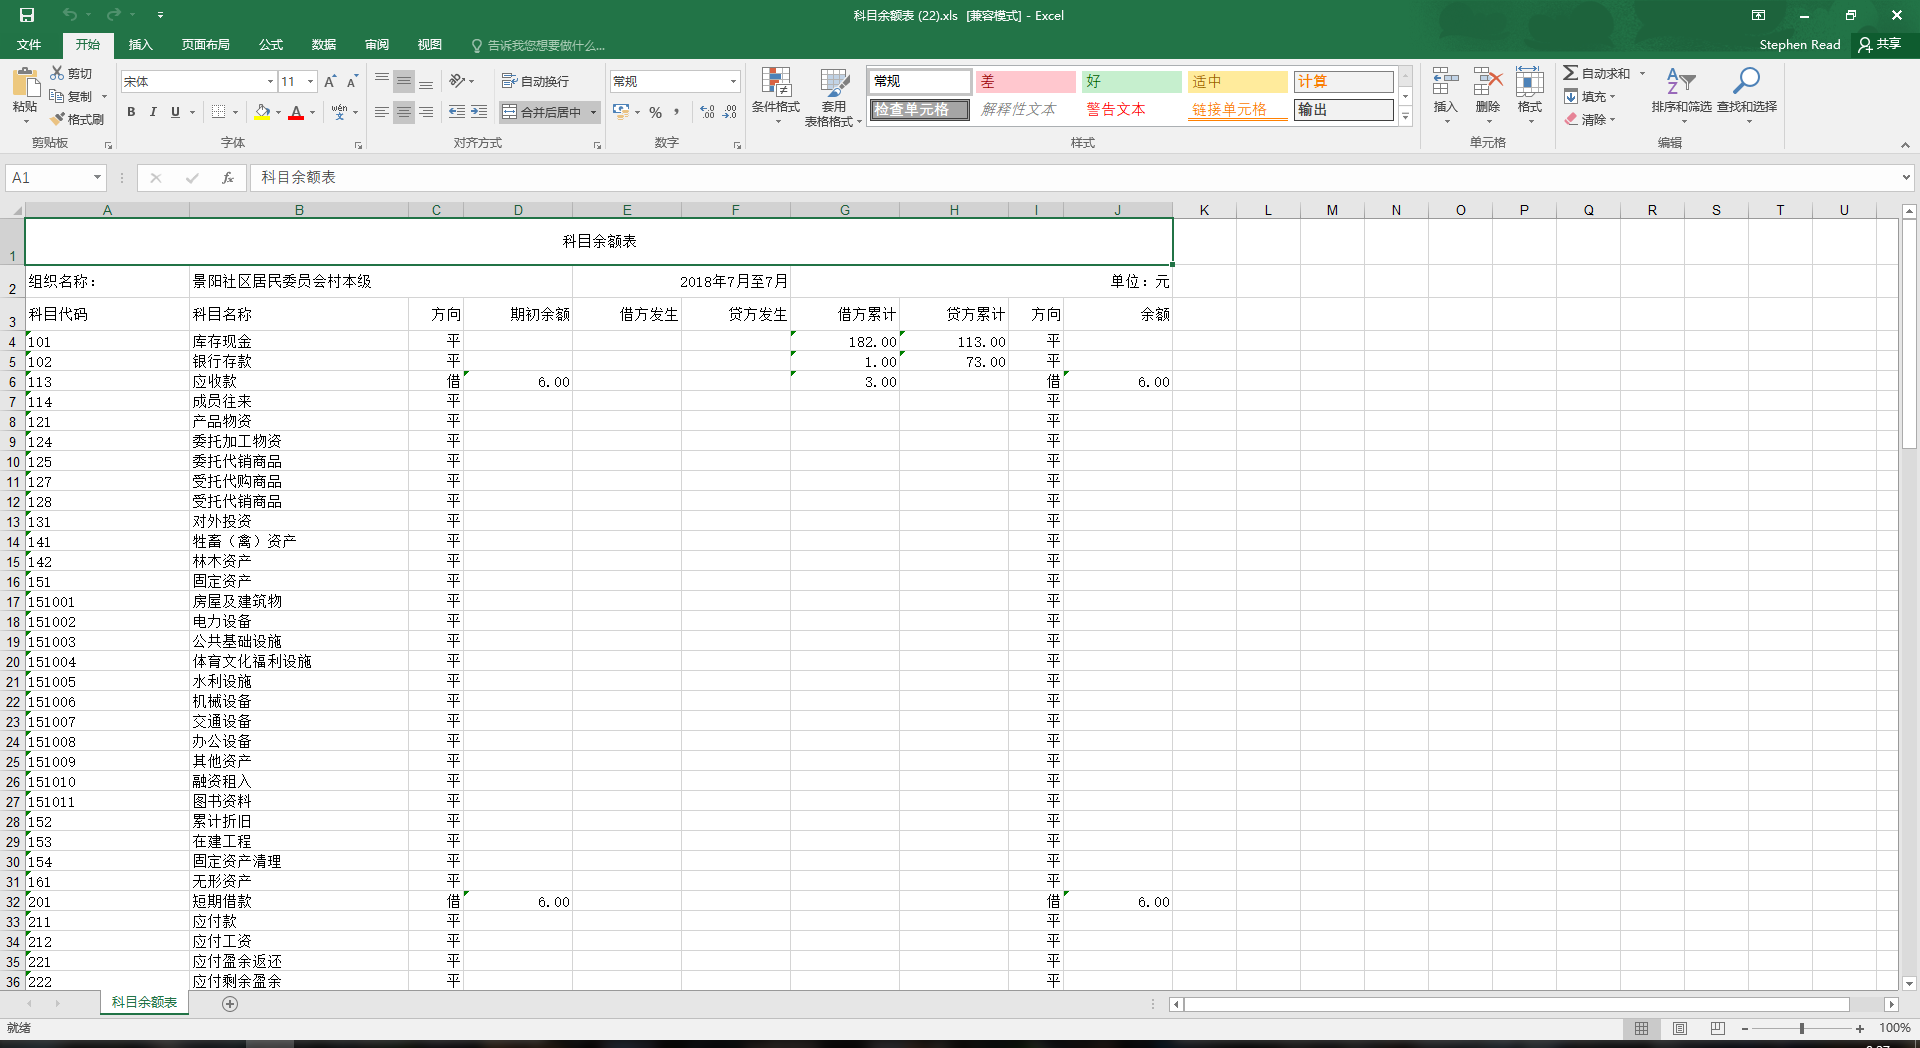Screen dimensions: 1920x1048
Task: Click the zoom slider handle
Action: (x=1802, y=1028)
